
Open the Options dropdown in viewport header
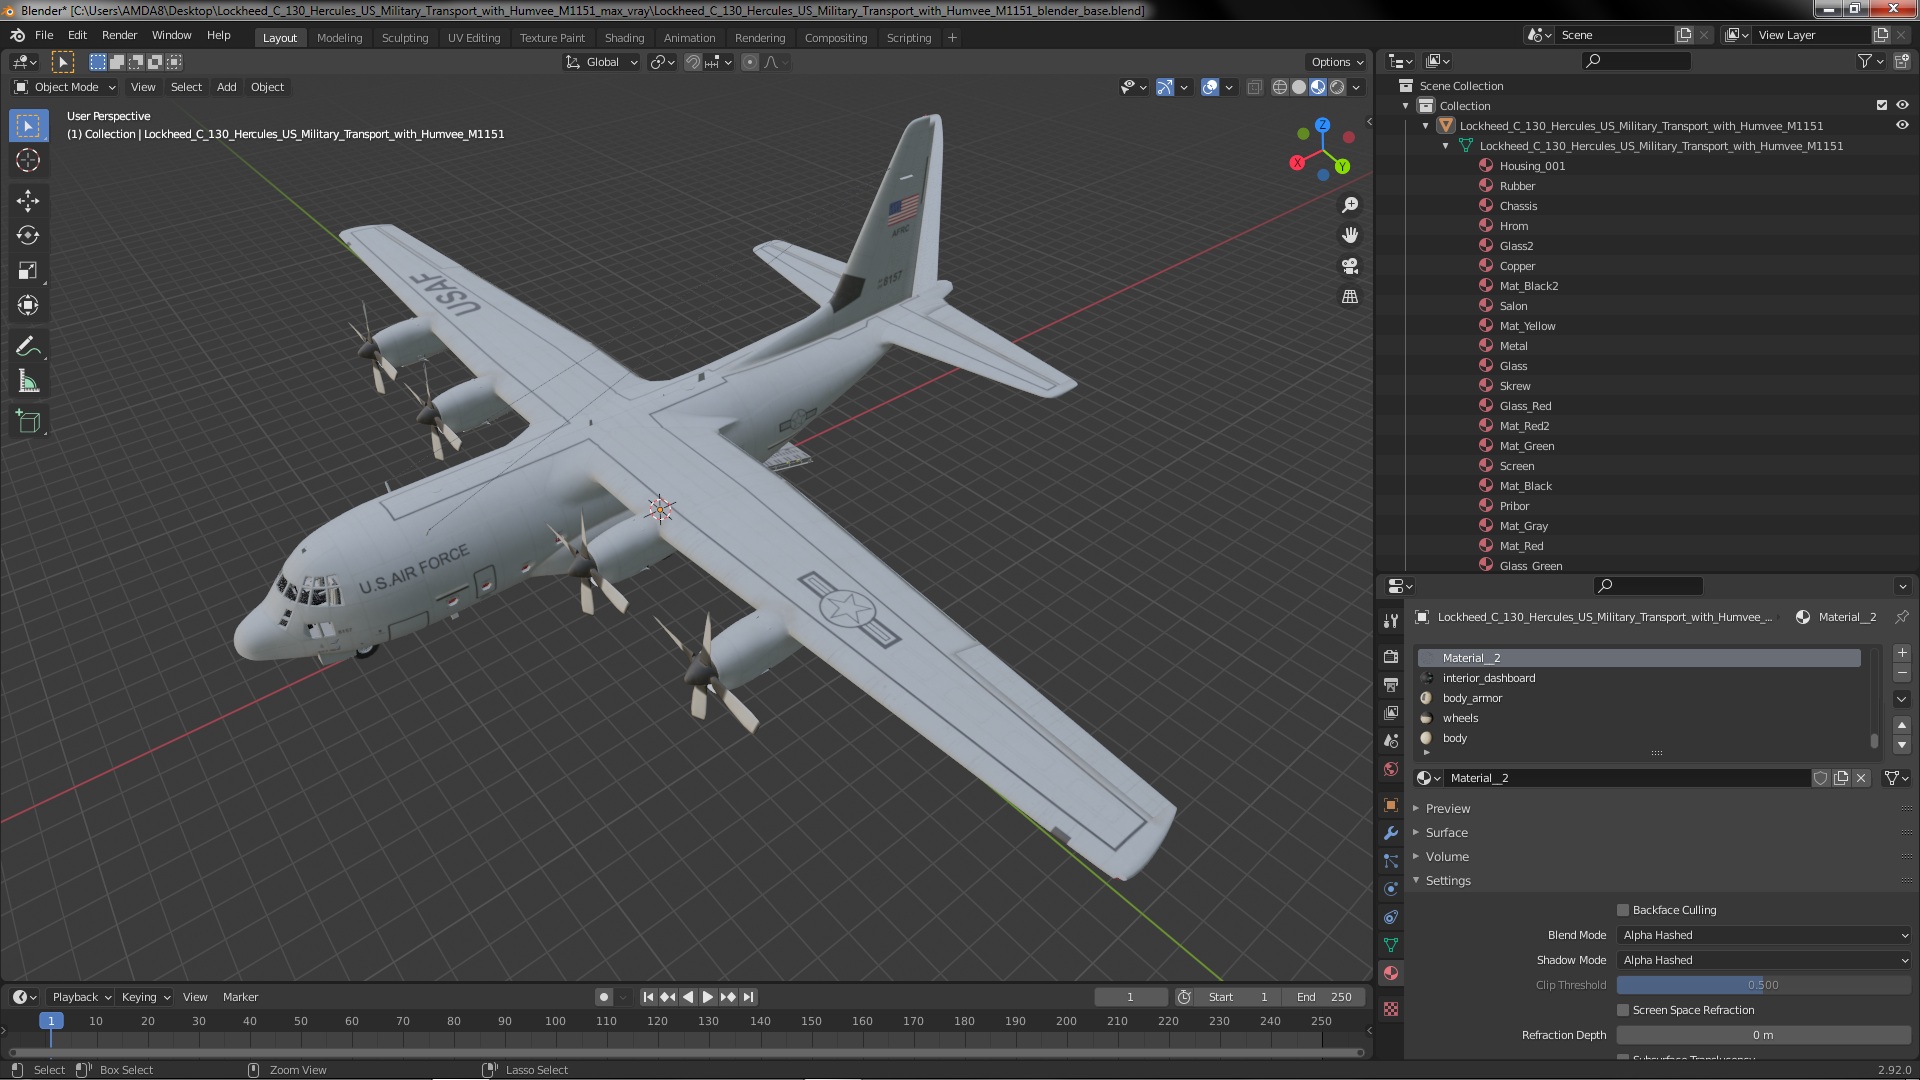pos(1337,62)
